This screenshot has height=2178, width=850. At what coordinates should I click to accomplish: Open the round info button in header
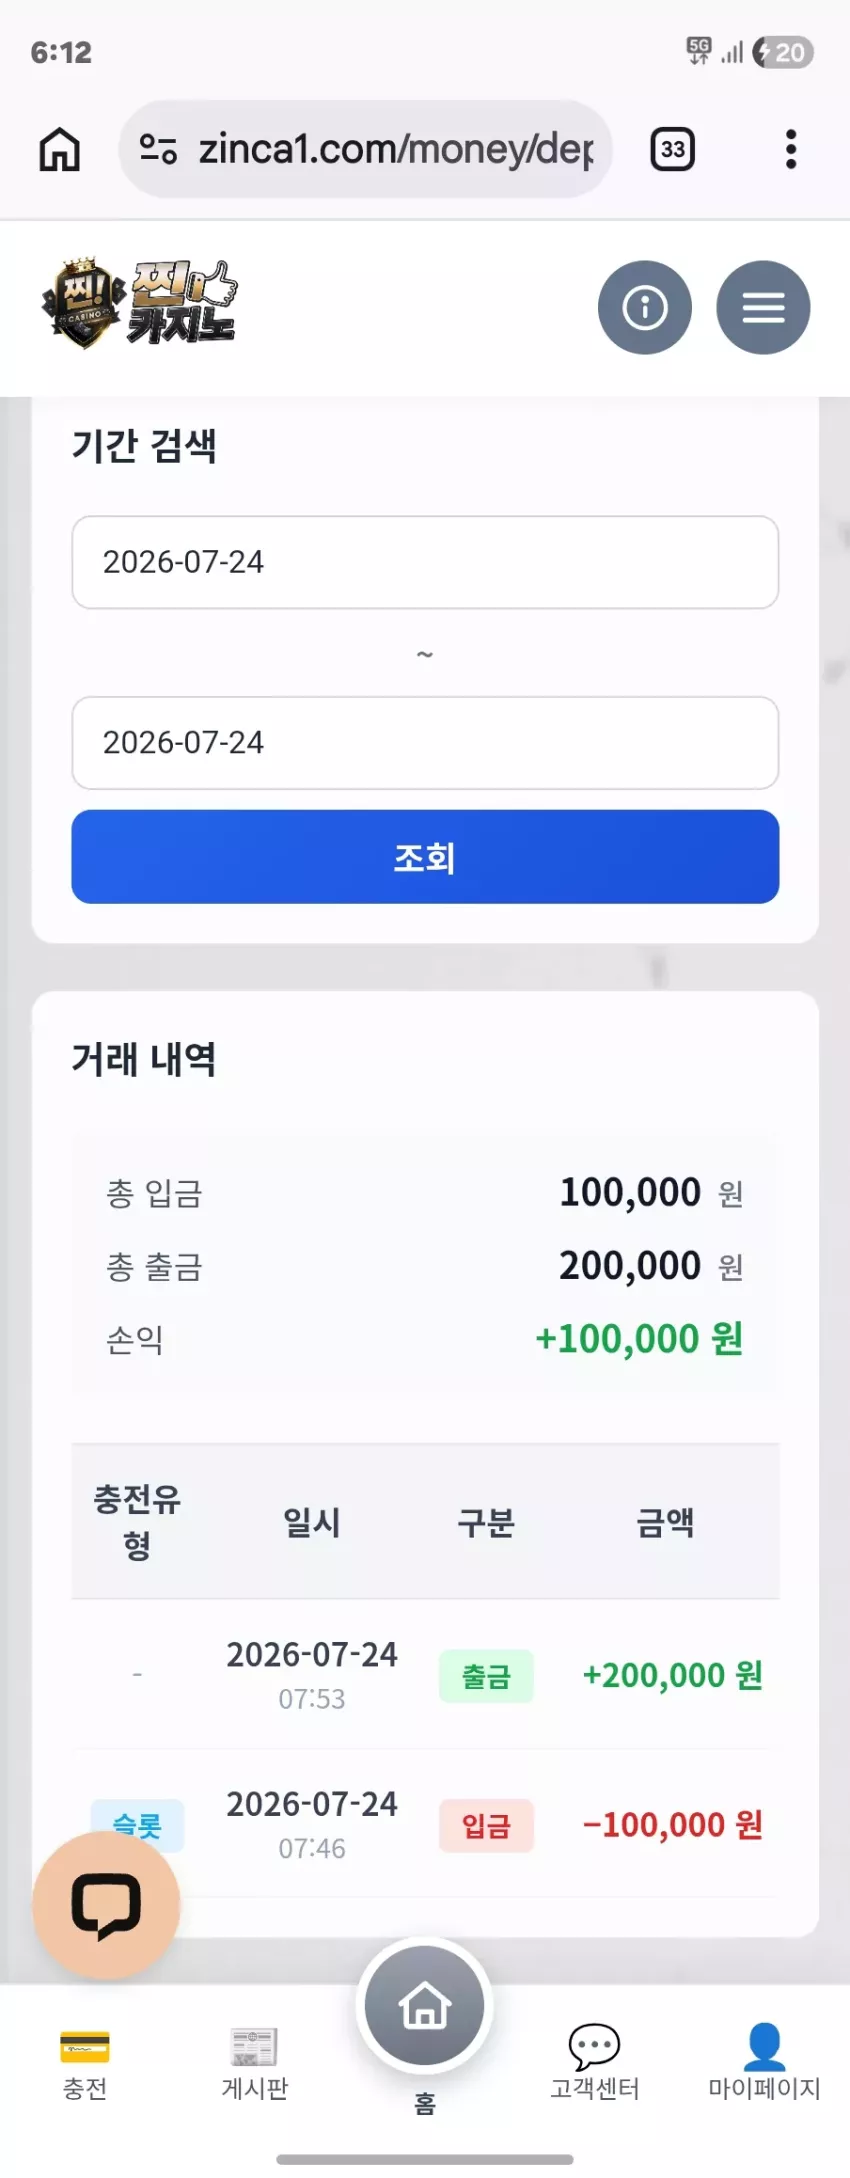pyautogui.click(x=645, y=307)
